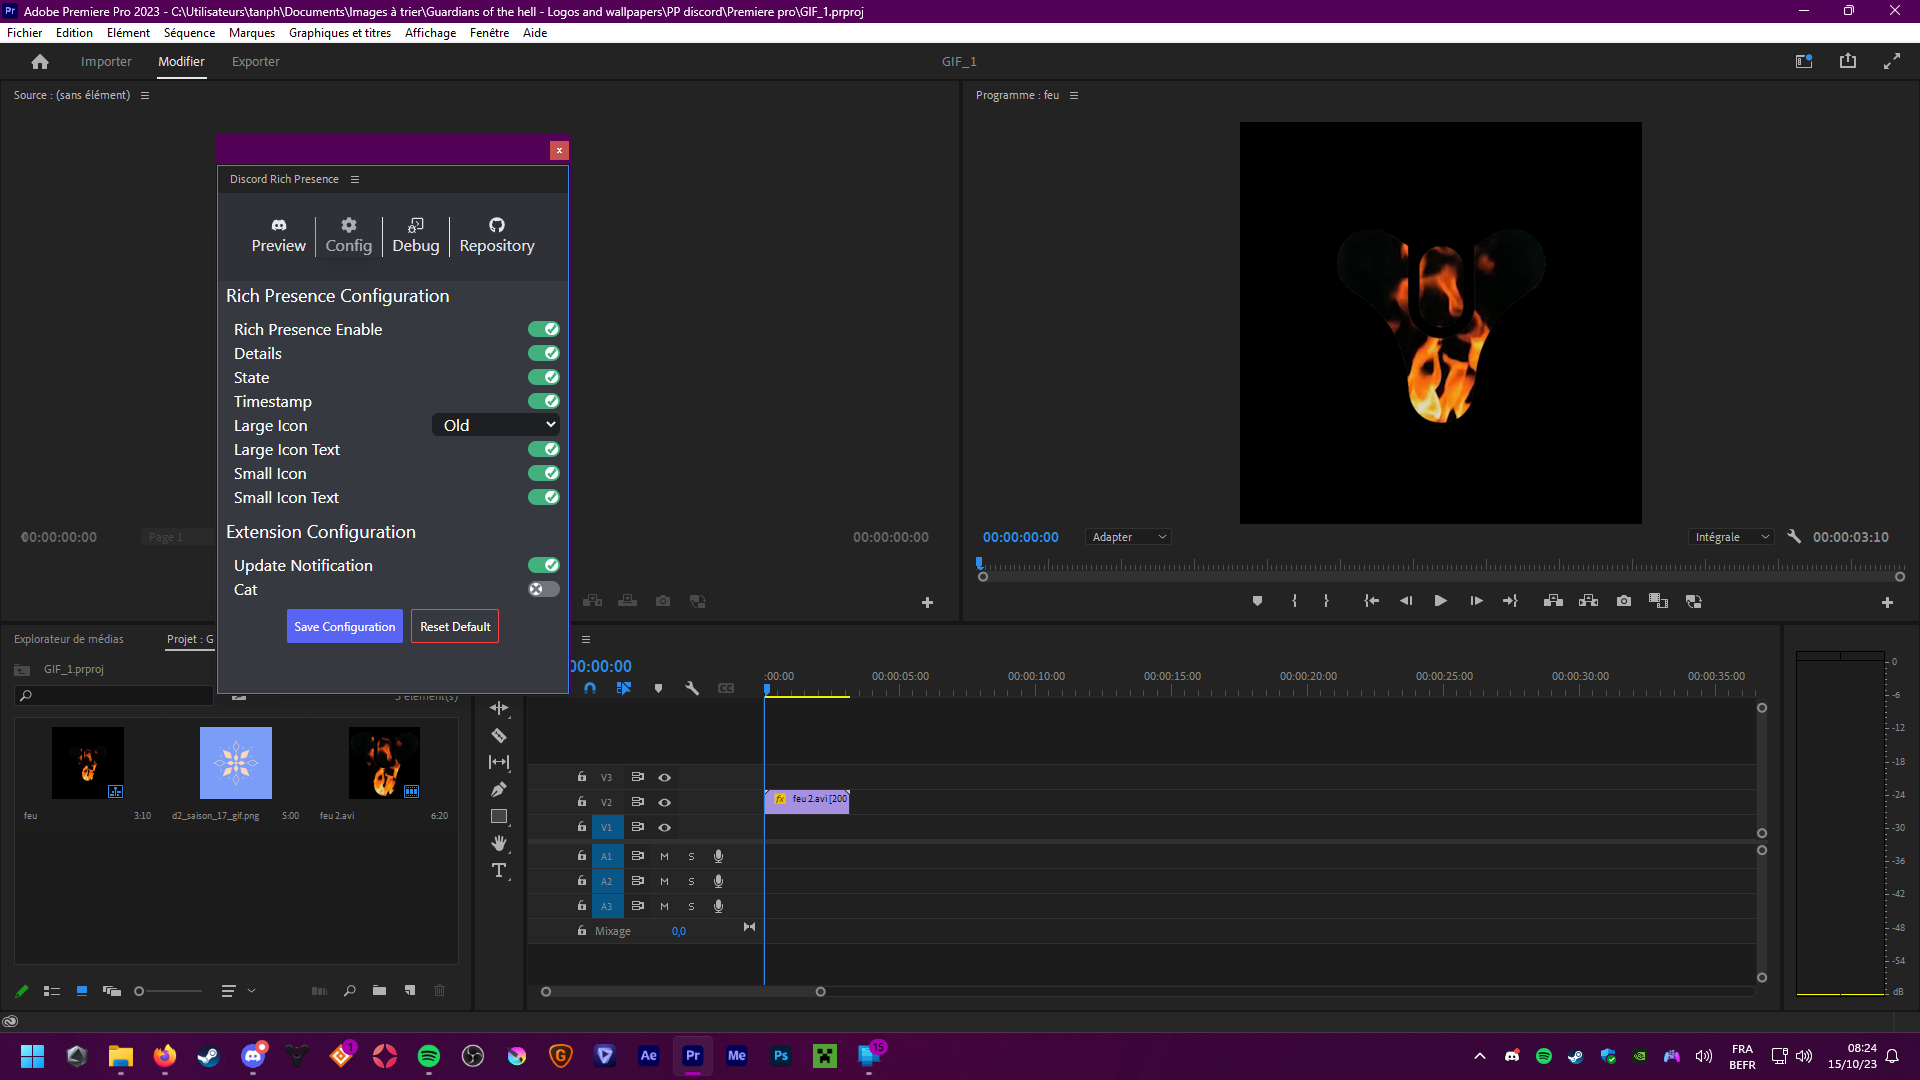Expand the Adapter zoom level dropdown
The image size is (1920, 1080).
(1128, 537)
